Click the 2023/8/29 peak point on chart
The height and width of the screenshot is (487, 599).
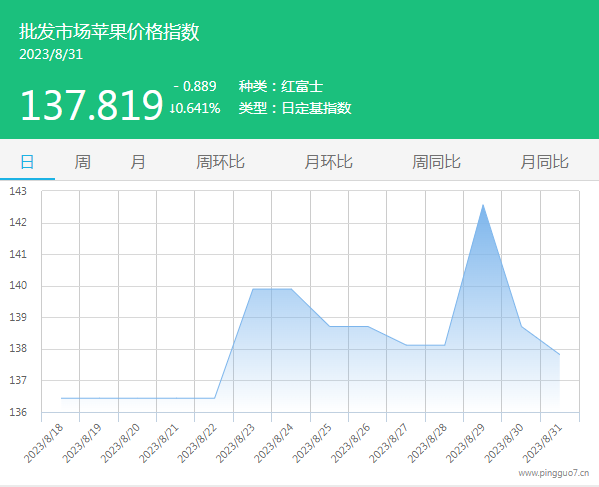[x=483, y=205]
